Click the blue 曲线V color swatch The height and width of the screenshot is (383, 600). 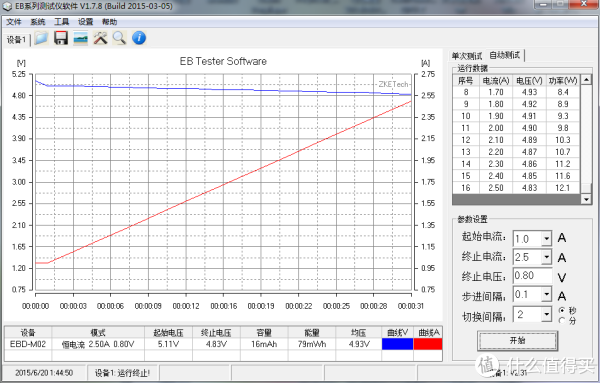pyautogui.click(x=398, y=344)
